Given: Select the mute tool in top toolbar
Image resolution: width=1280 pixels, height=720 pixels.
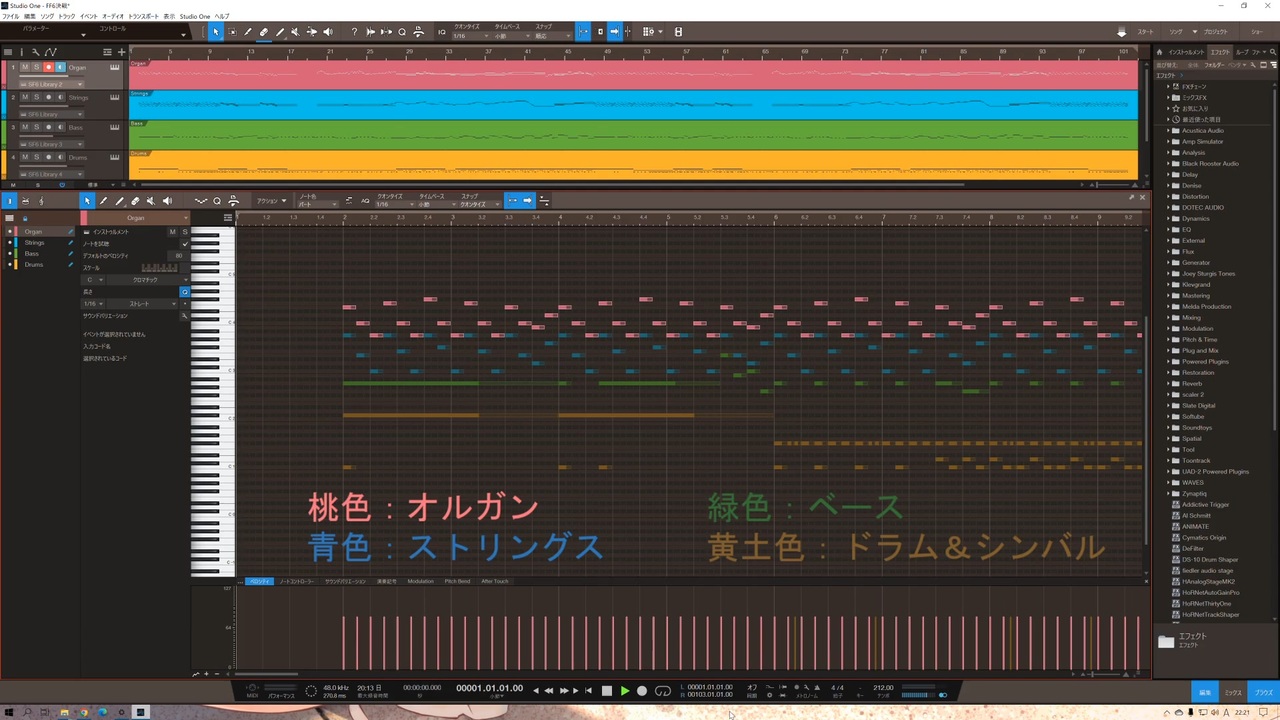Looking at the screenshot, I should 296,32.
